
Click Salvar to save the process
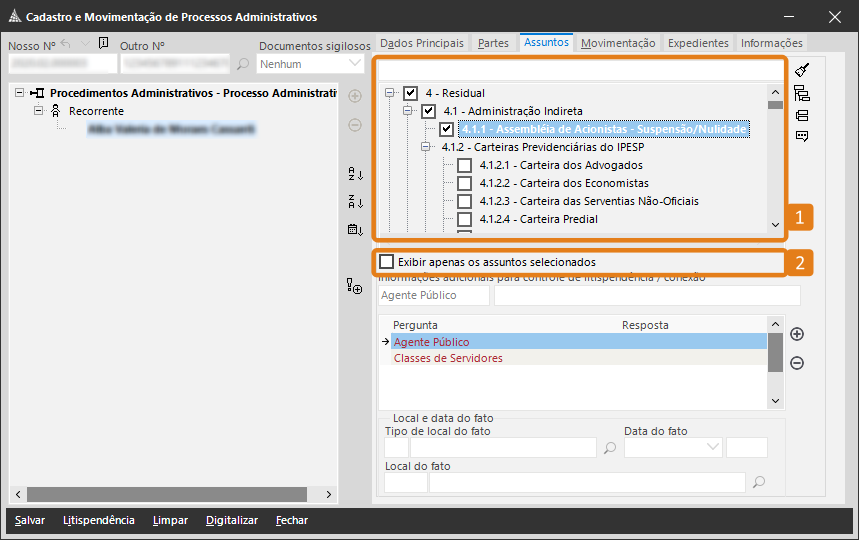point(30,520)
